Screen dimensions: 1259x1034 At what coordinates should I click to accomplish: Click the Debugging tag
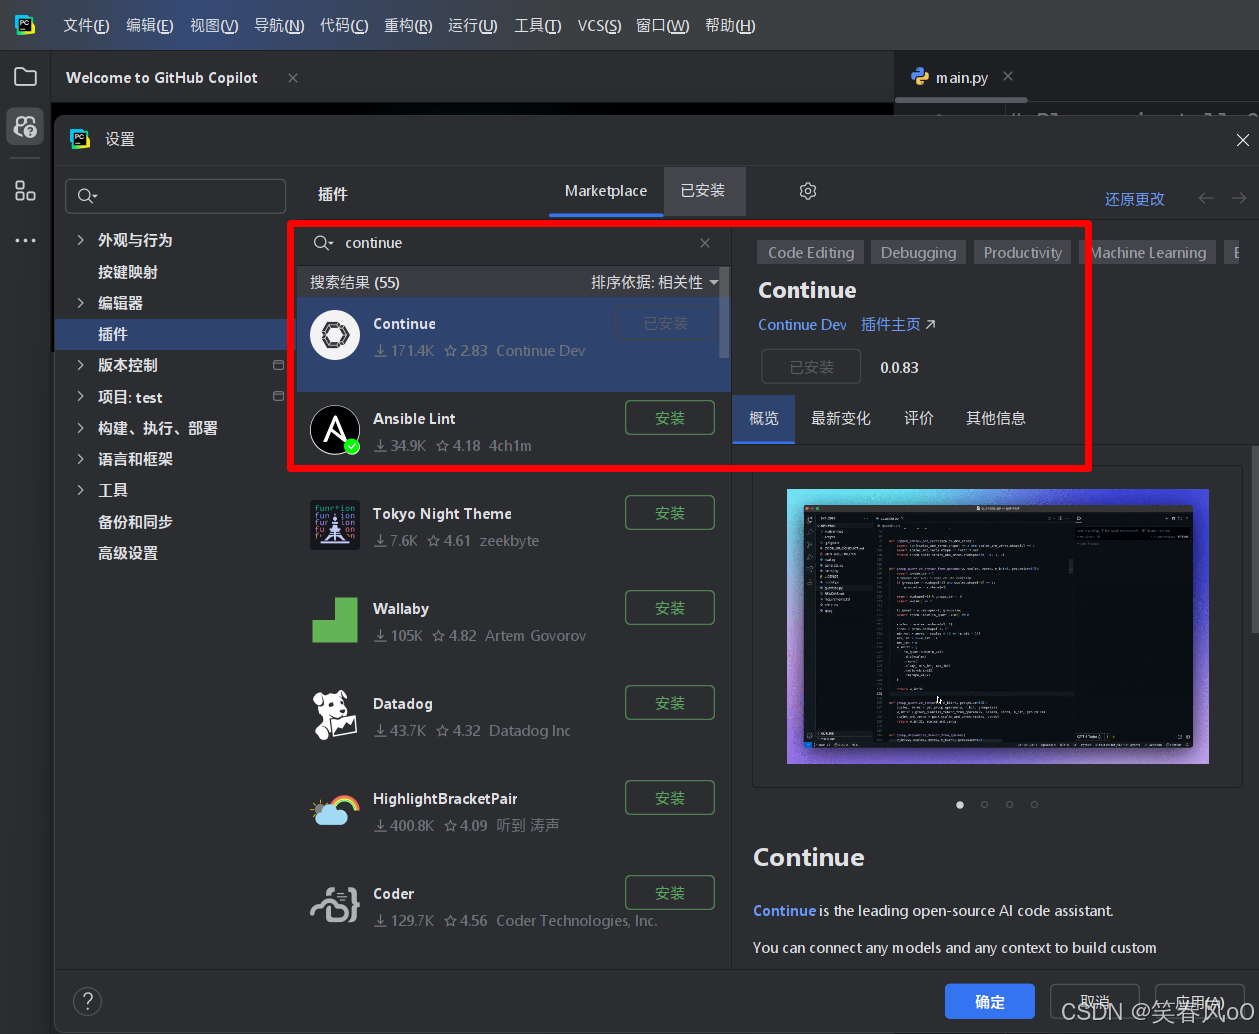coord(919,253)
